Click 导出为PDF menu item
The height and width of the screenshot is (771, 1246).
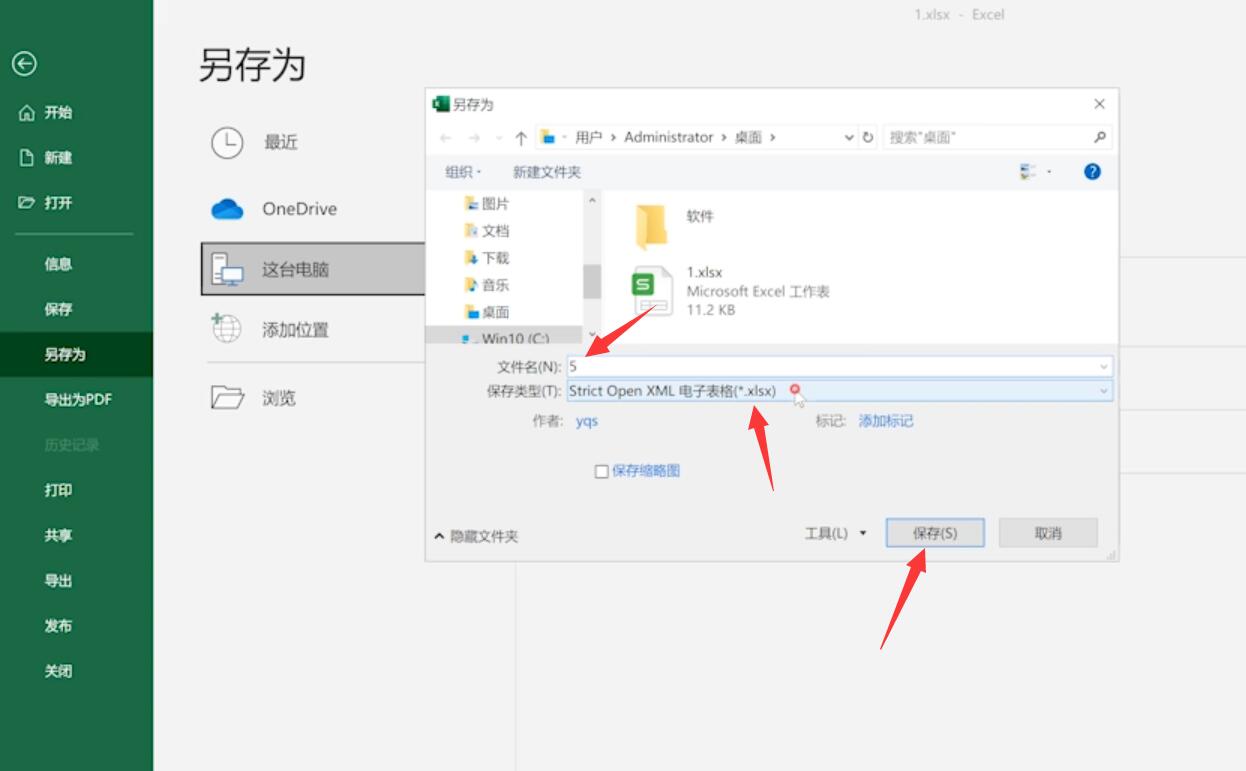point(78,400)
